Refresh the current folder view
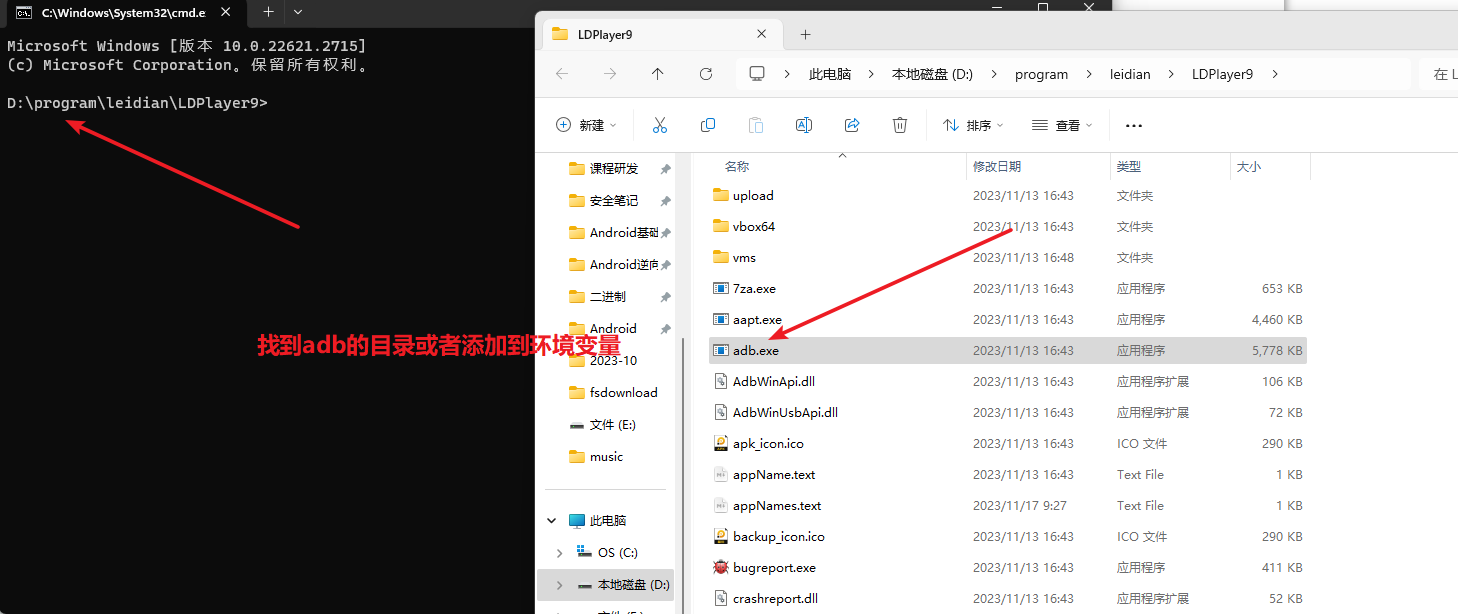This screenshot has width=1458, height=614. click(x=706, y=74)
